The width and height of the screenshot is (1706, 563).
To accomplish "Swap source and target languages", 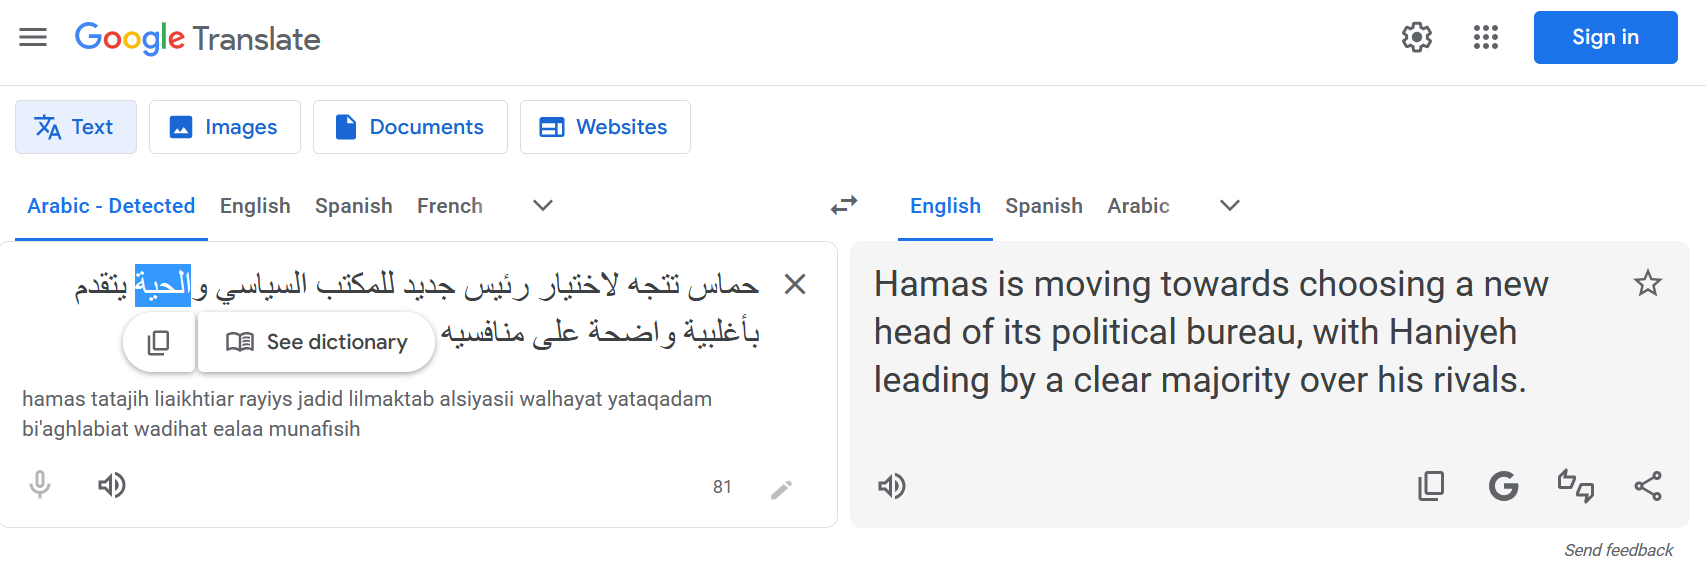I will pos(844,205).
